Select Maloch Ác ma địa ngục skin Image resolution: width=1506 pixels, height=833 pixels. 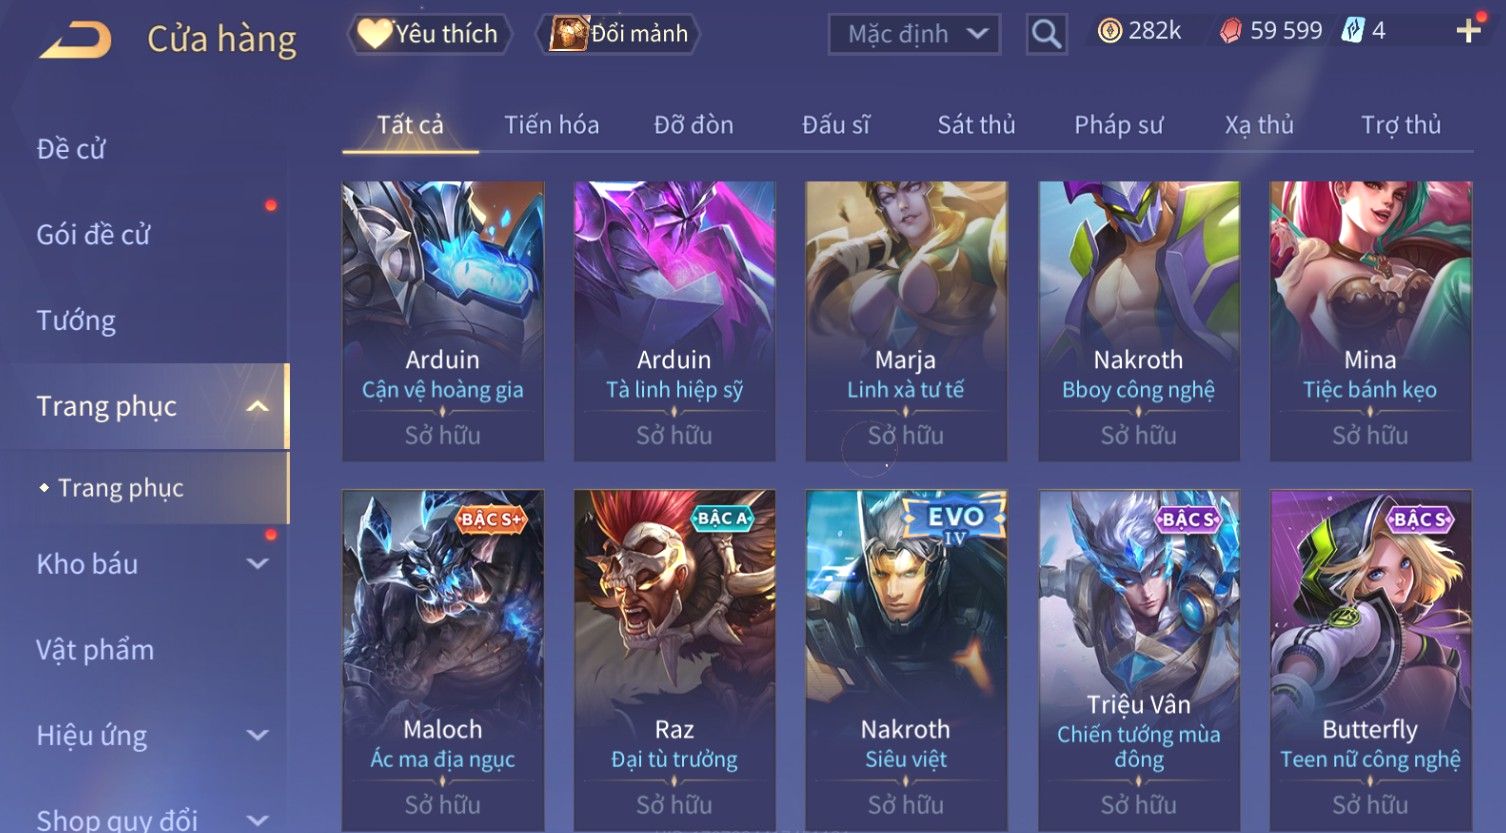(x=443, y=660)
